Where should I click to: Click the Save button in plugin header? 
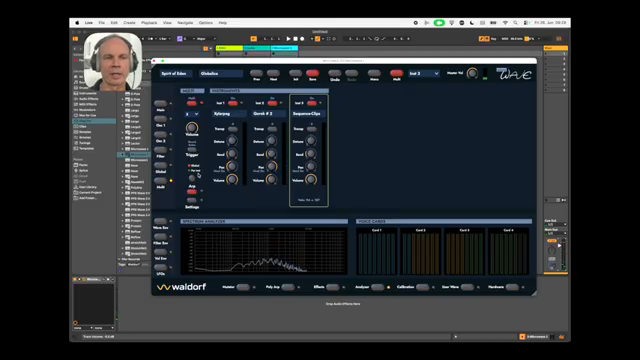coord(312,73)
